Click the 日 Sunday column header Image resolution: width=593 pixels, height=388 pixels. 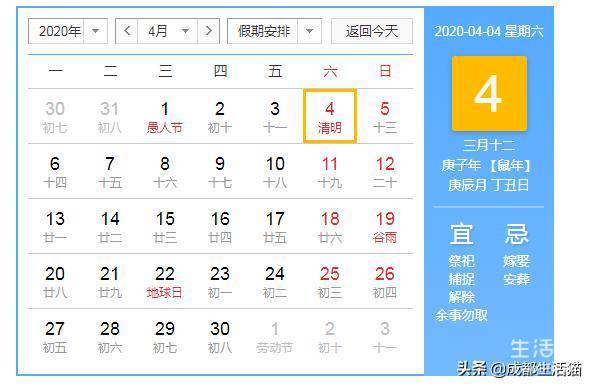(x=385, y=71)
